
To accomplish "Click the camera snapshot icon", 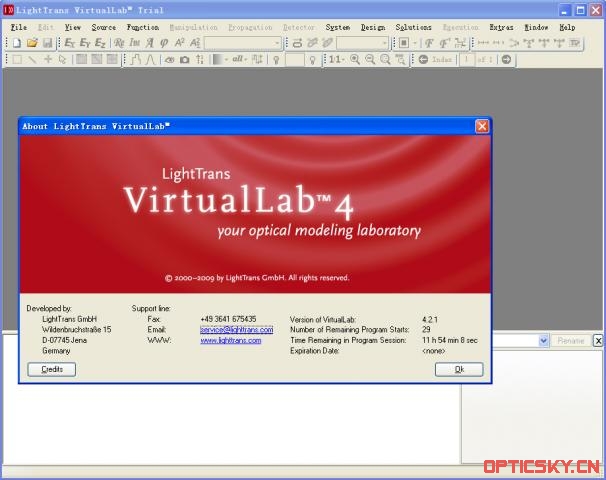I will coord(185,60).
